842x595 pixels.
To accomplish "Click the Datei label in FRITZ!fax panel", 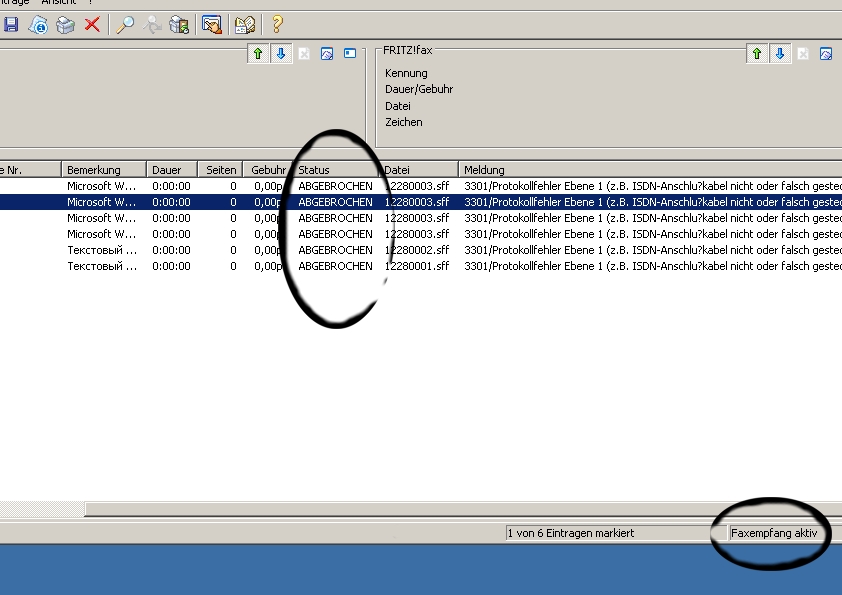I will [397, 106].
